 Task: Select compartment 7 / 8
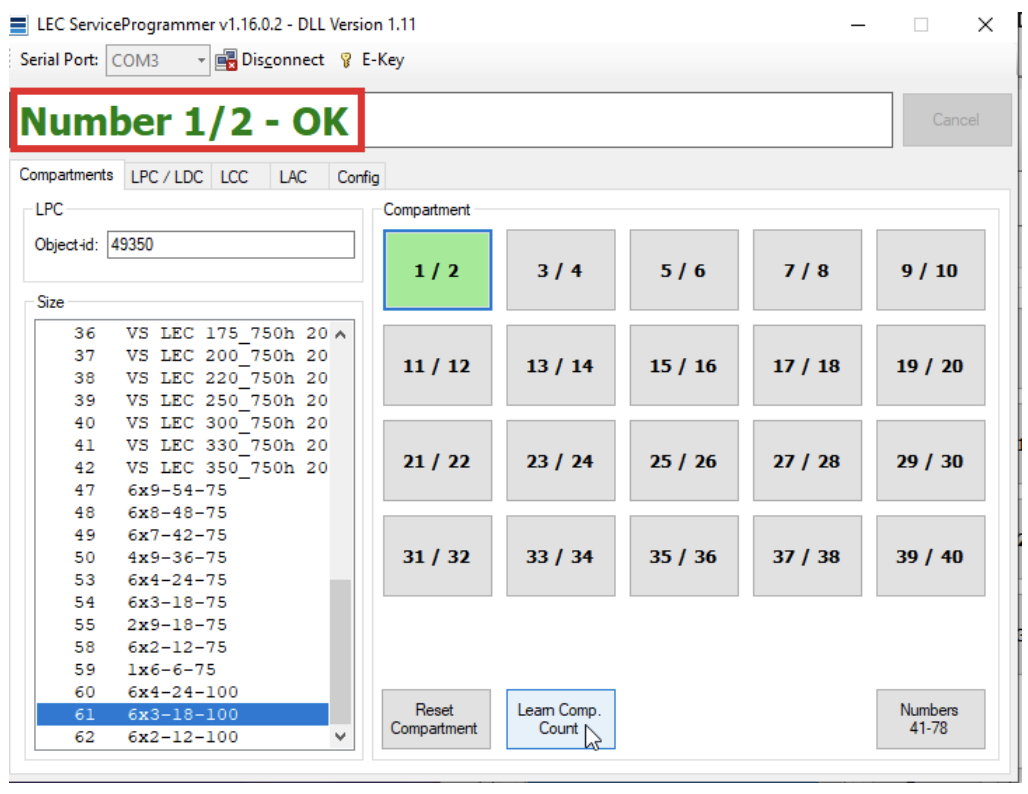pyautogui.click(x=807, y=270)
